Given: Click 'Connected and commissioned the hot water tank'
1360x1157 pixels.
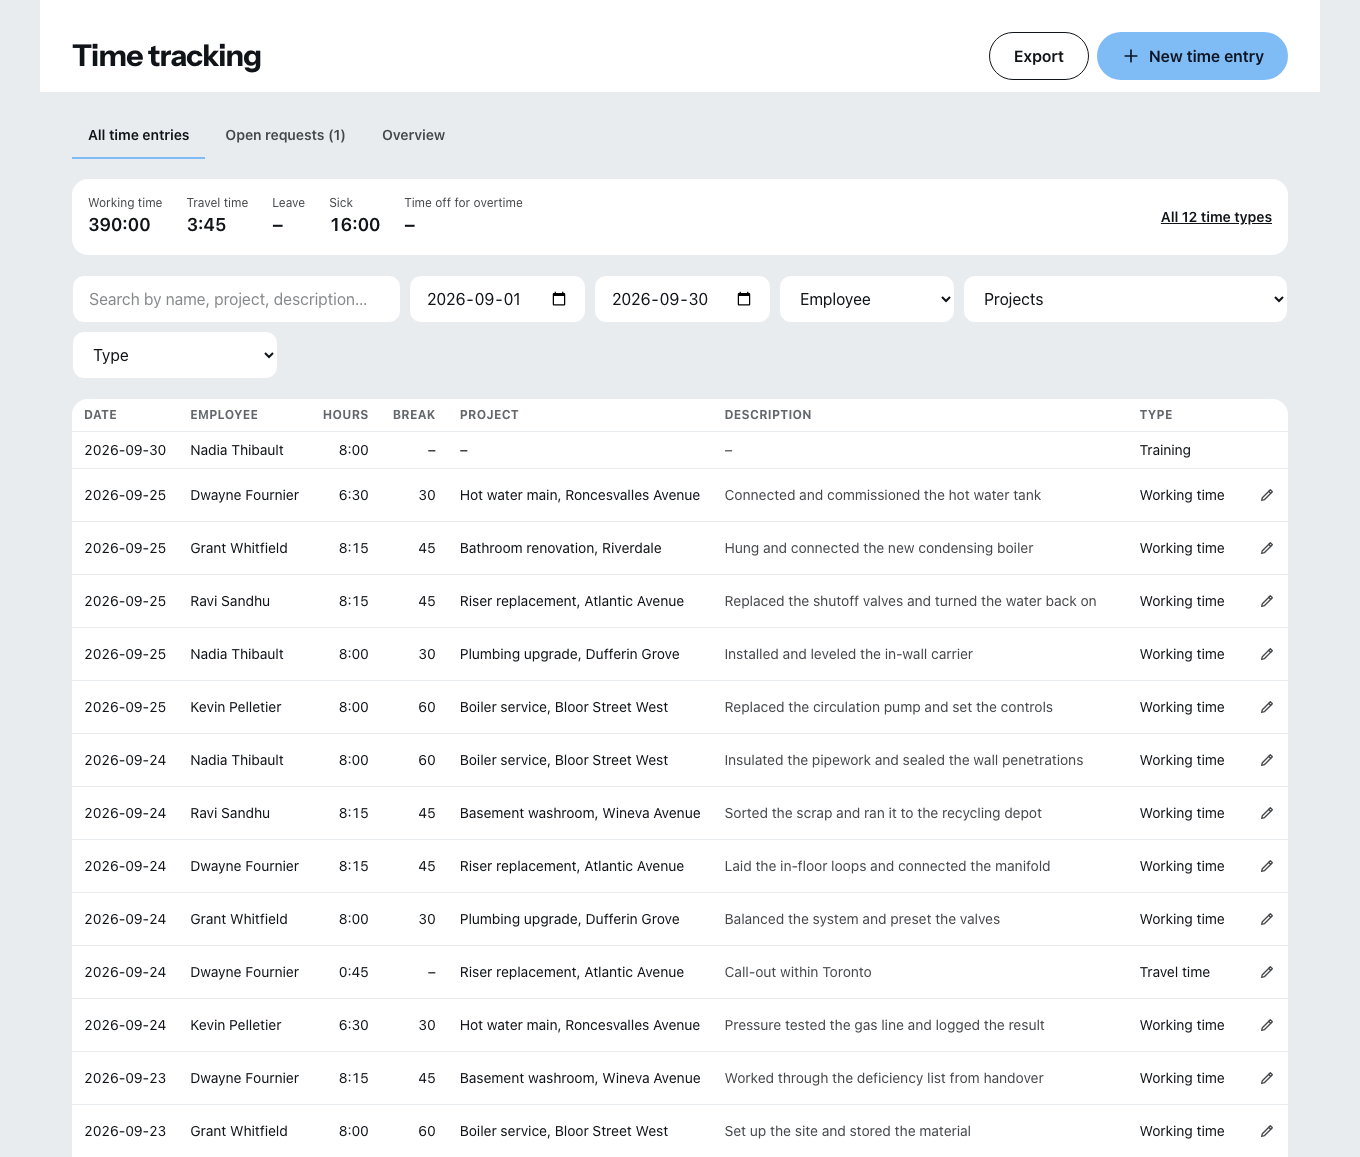Looking at the screenshot, I should [x=882, y=495].
